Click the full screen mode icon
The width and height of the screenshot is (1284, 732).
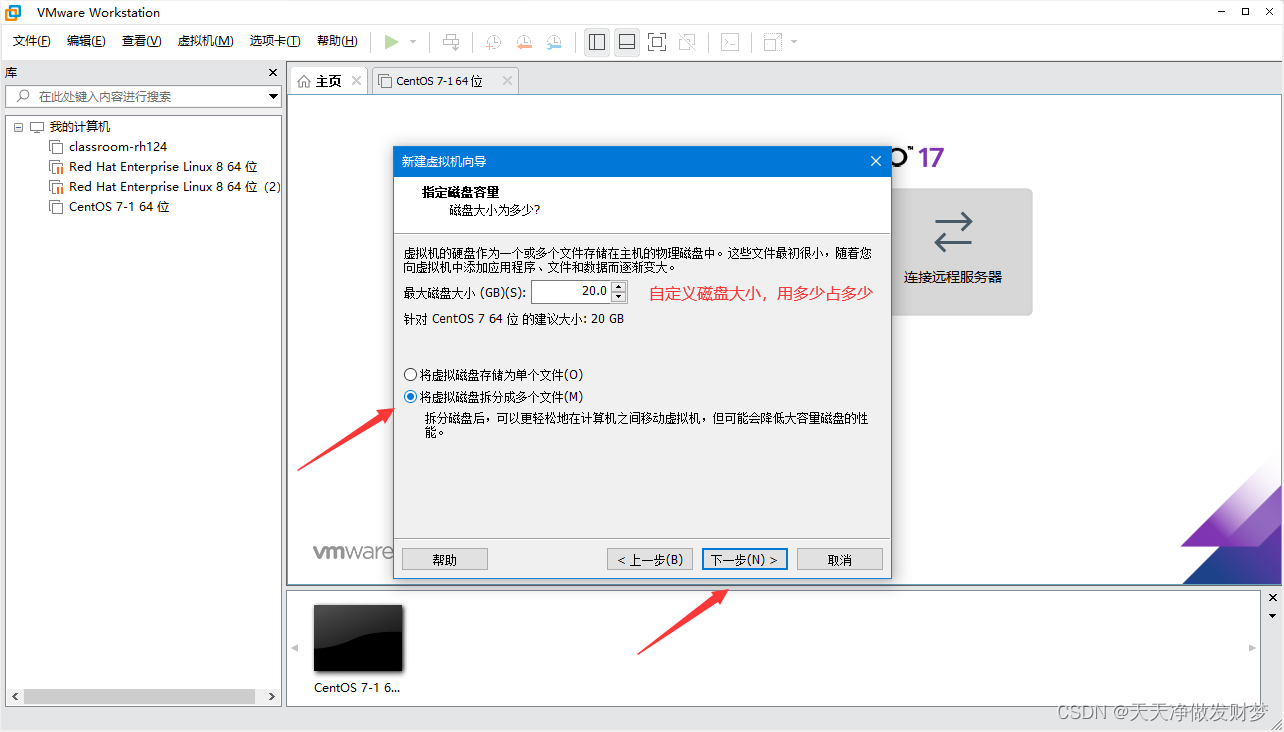[x=657, y=42]
